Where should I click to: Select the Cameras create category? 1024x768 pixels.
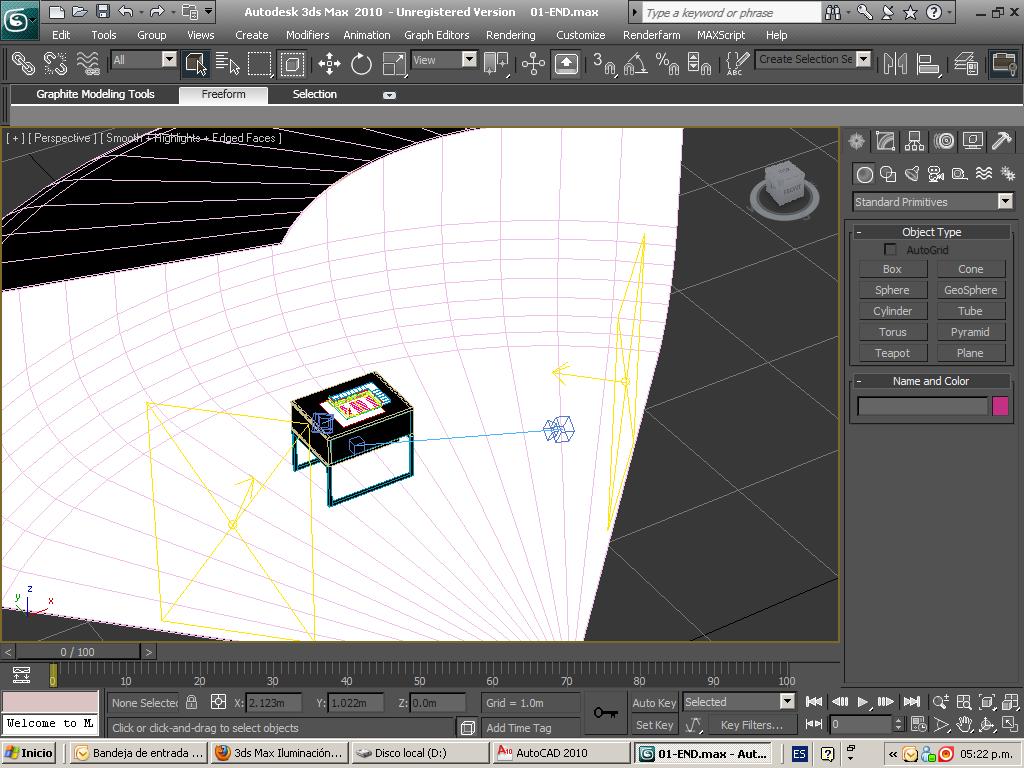[x=936, y=174]
